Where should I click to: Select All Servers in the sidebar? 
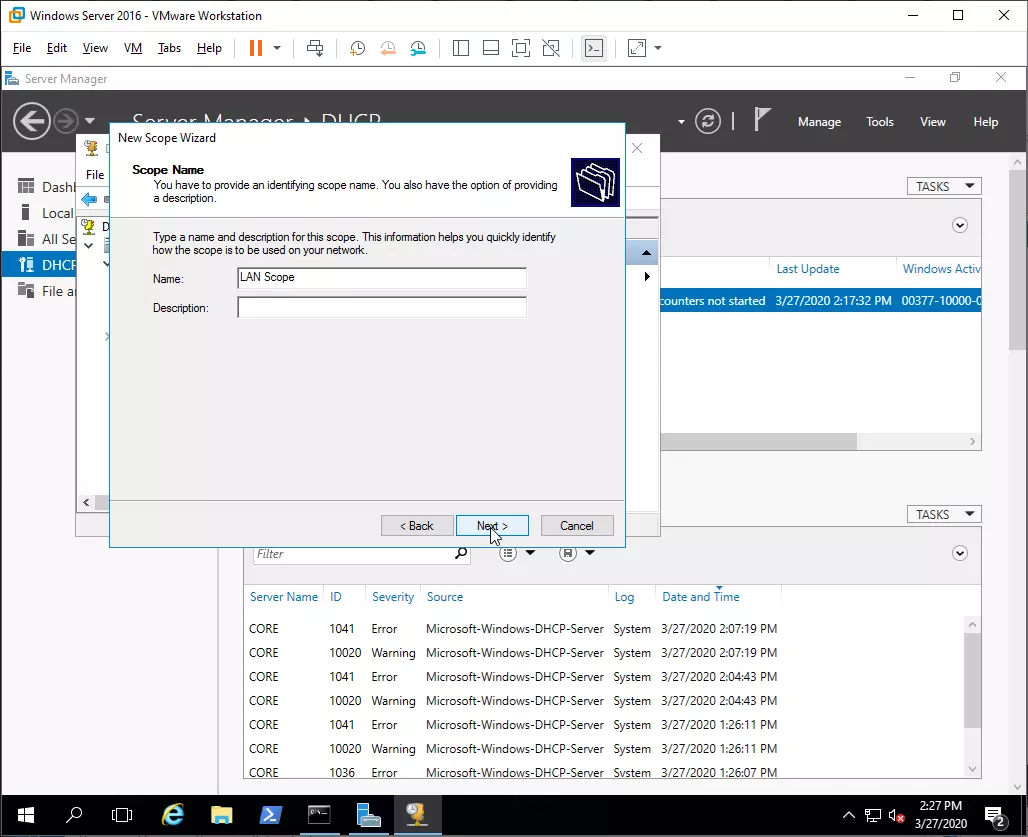point(46,239)
